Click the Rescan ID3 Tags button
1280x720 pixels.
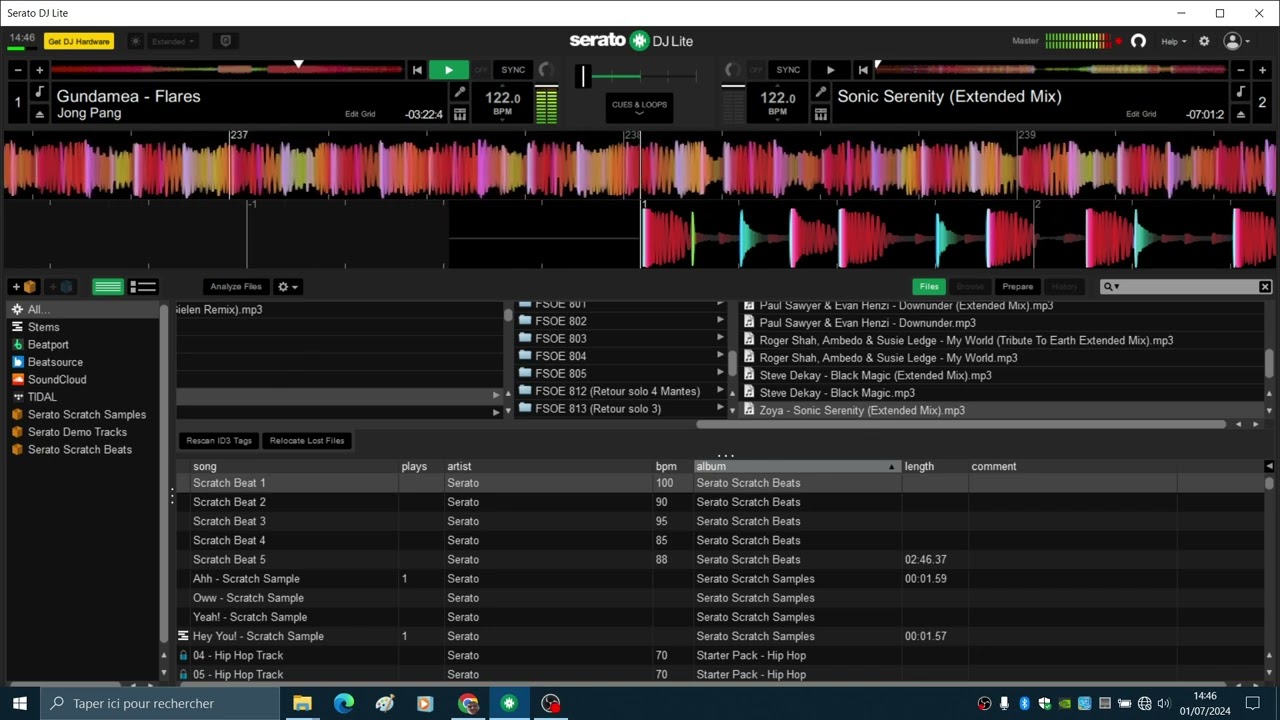pos(219,441)
